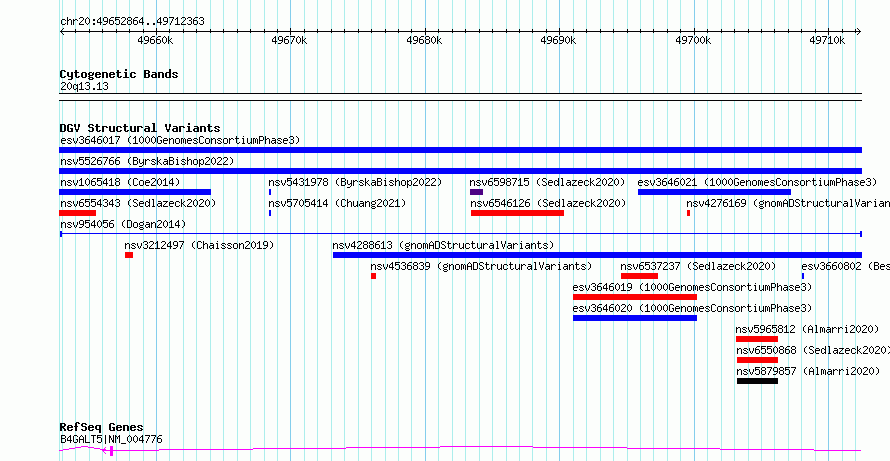Click the black bar of nsv5879857
Viewport: 890px width, 461px height.
(757, 381)
